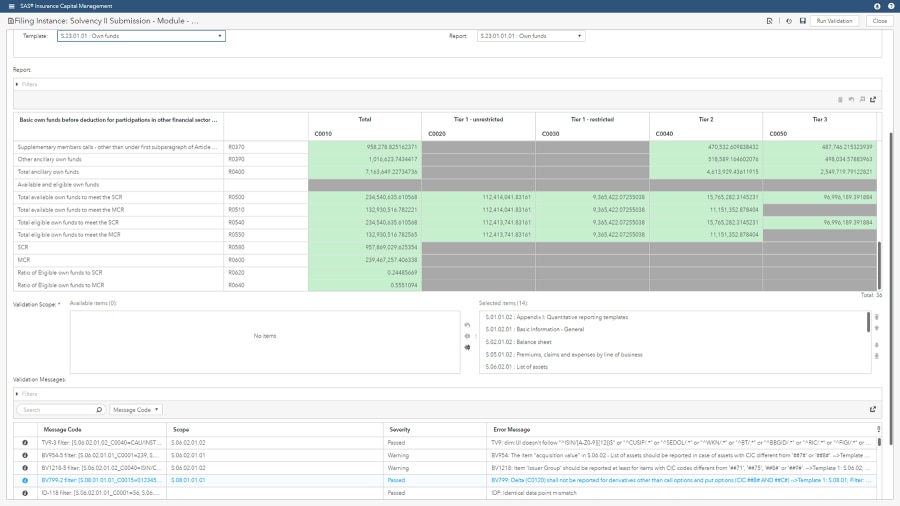Click the R0500 row code cell
The width and height of the screenshot is (900, 506).
click(x=266, y=197)
